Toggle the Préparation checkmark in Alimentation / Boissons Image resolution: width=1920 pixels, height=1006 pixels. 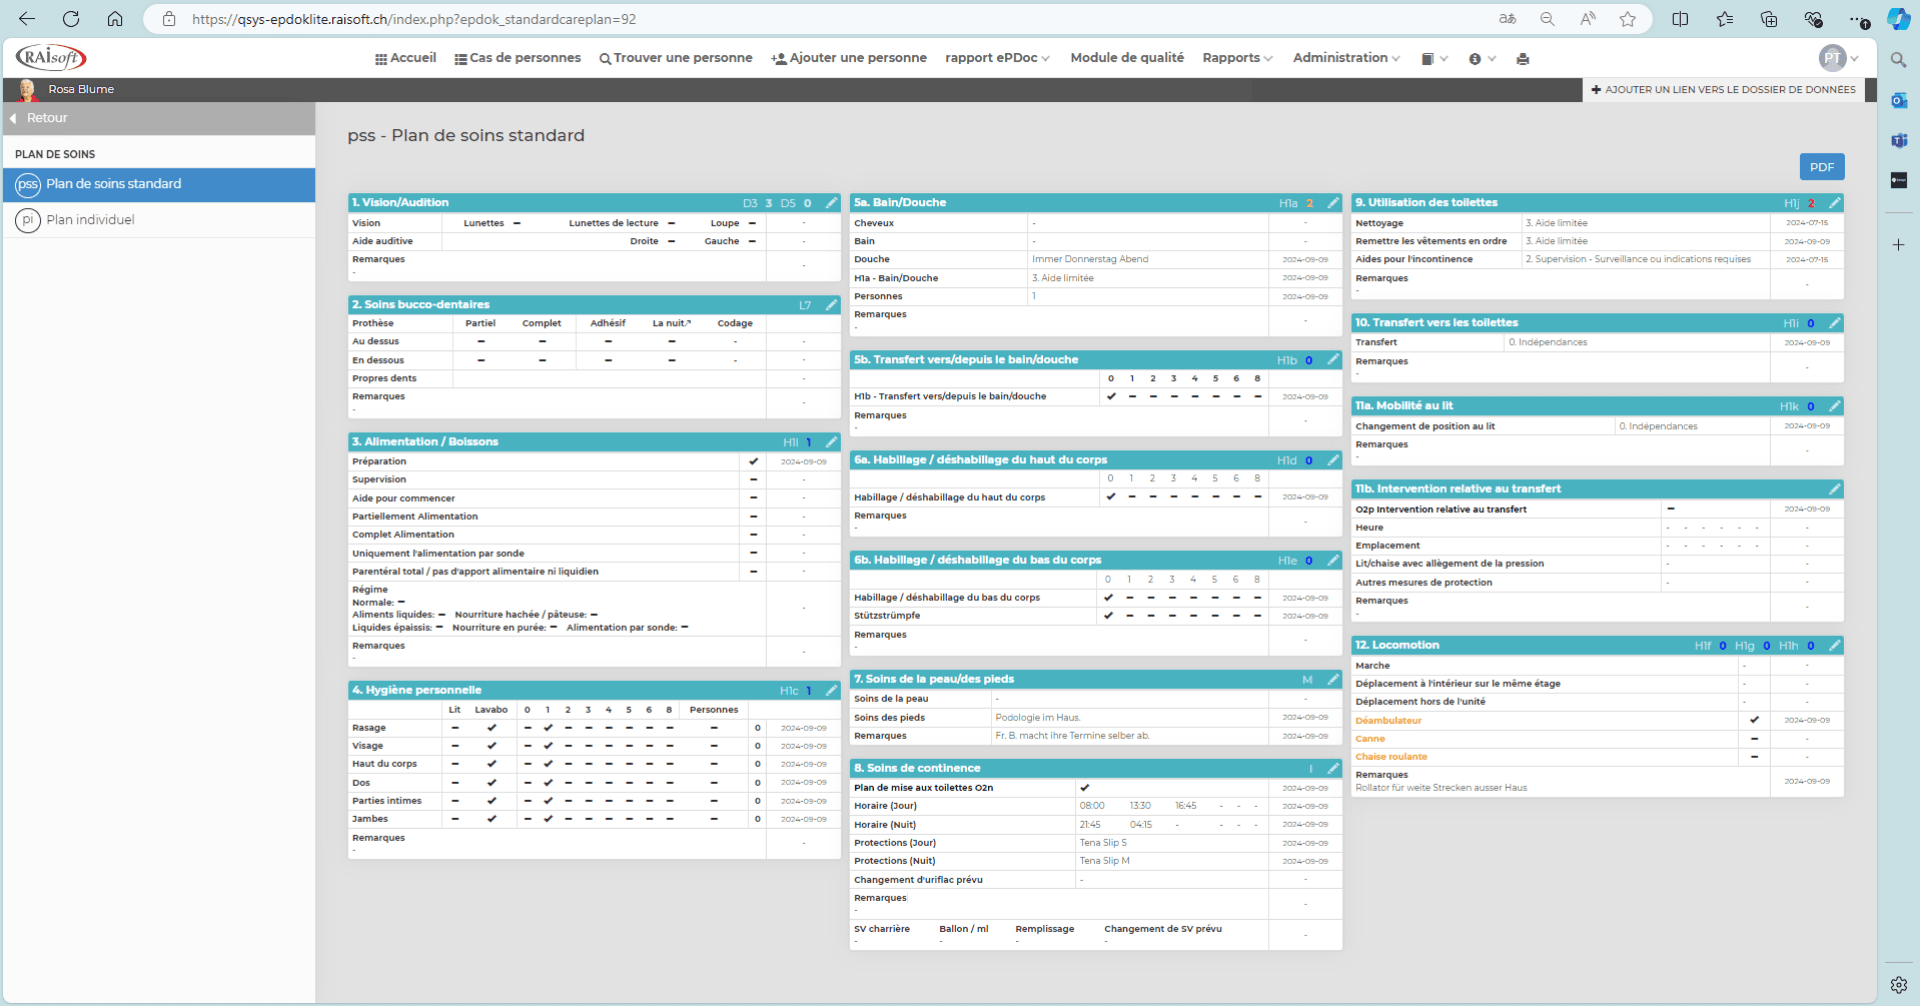pos(754,461)
